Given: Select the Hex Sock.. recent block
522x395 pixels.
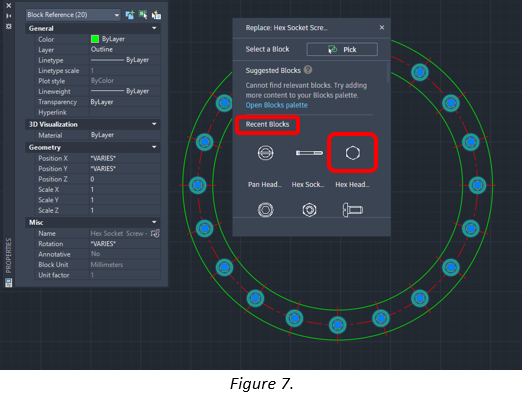Looking at the screenshot, I should [309, 153].
